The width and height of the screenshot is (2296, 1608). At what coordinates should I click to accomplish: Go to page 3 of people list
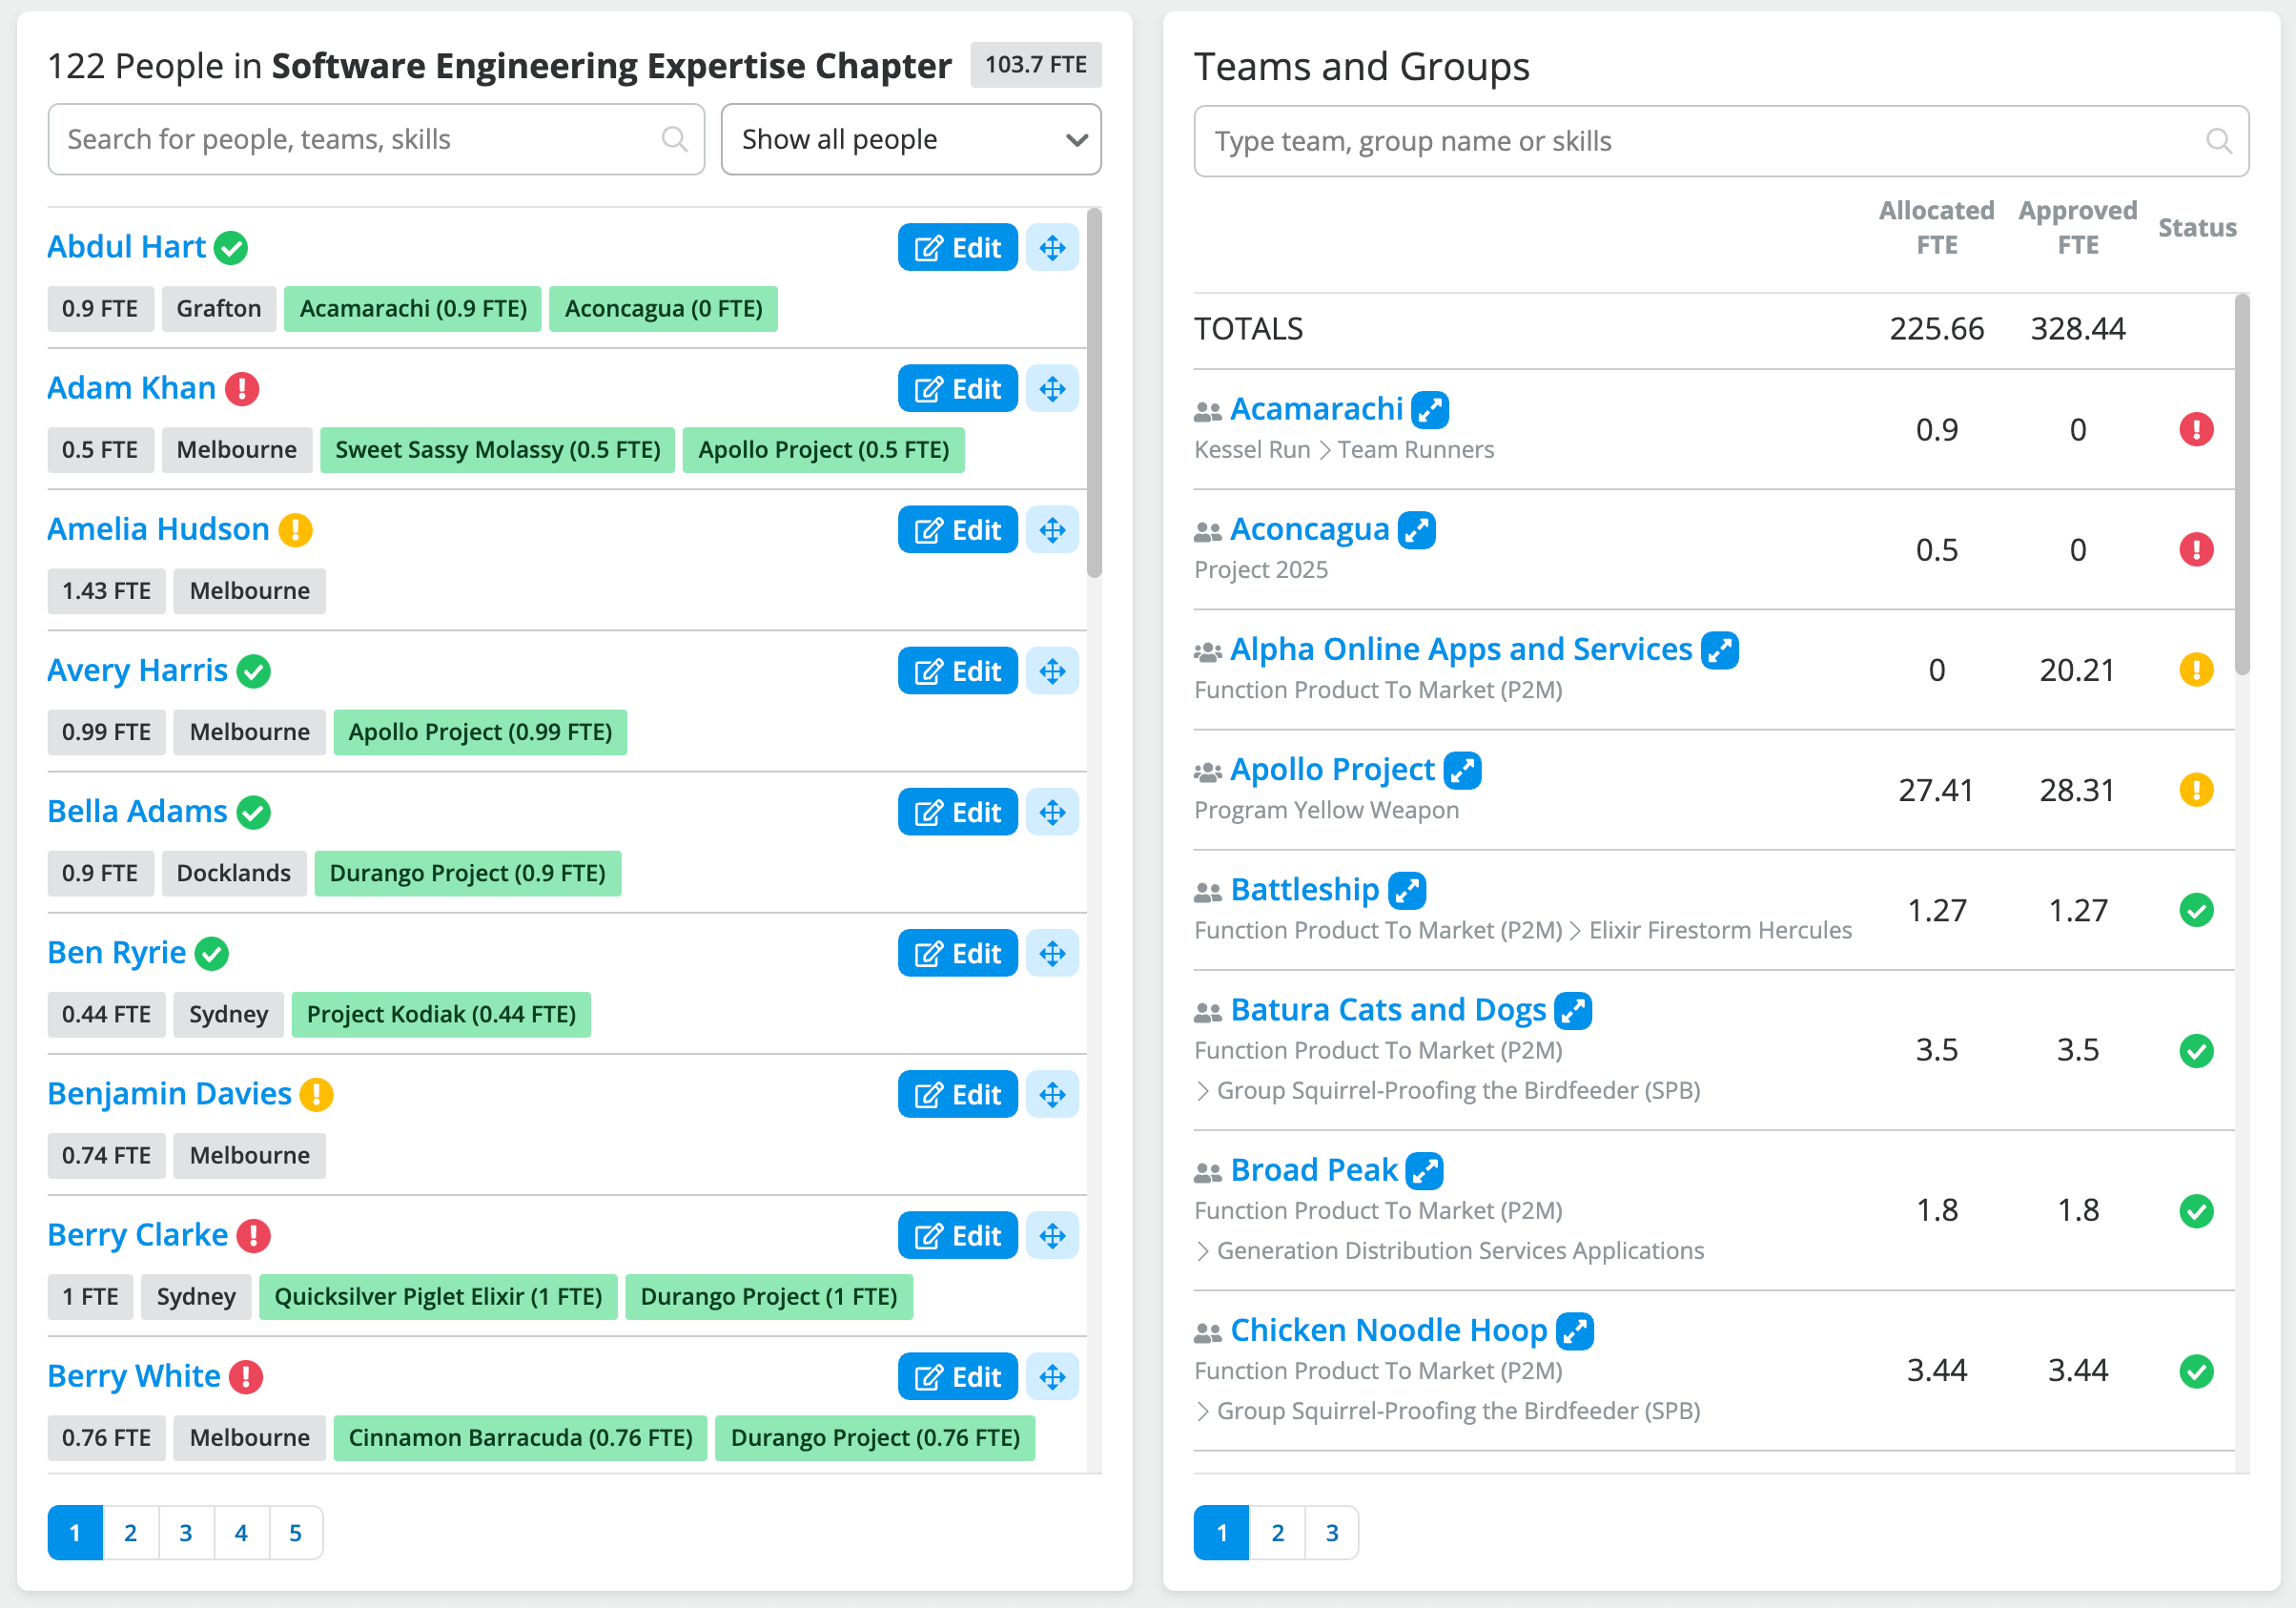[x=185, y=1532]
